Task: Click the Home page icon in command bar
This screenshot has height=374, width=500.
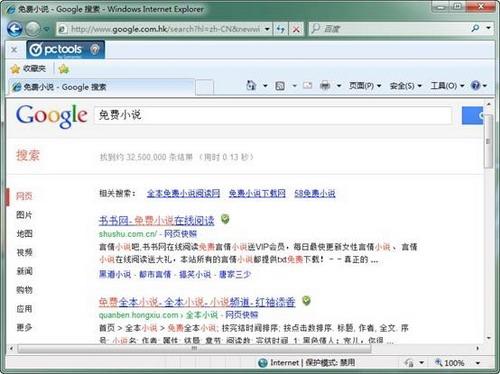Action: click(x=251, y=86)
